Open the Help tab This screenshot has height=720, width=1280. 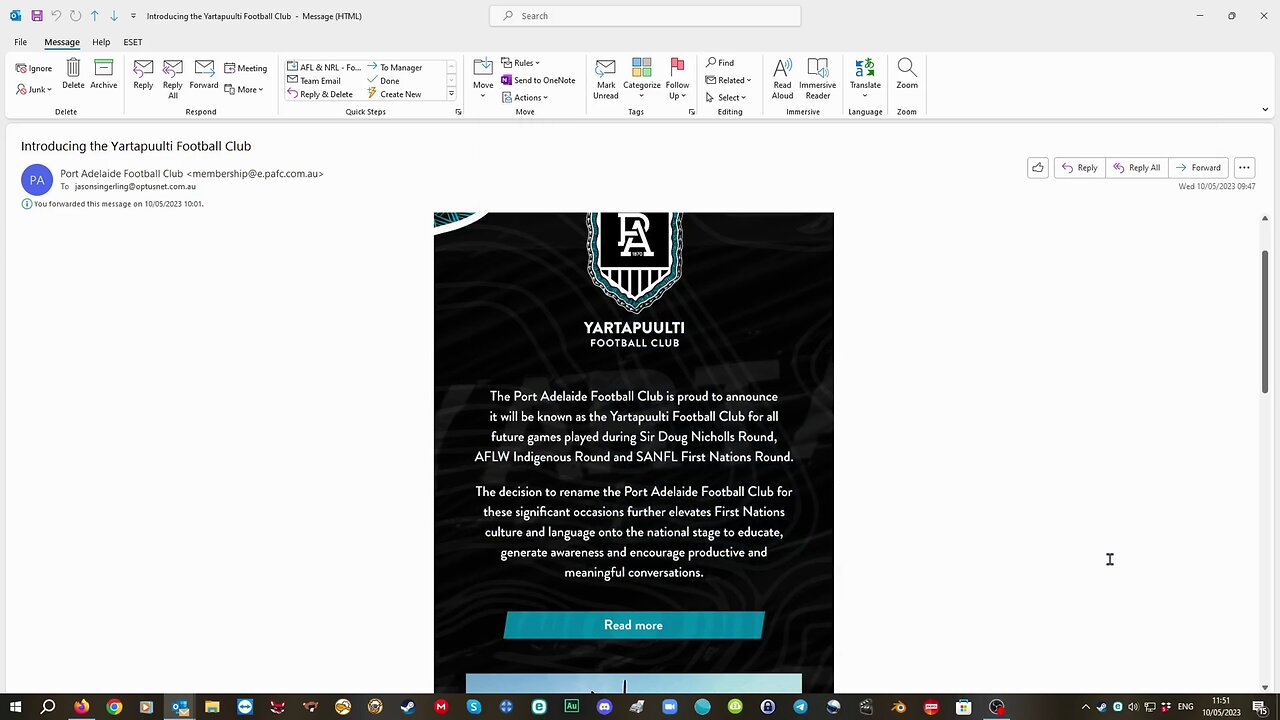[101, 42]
